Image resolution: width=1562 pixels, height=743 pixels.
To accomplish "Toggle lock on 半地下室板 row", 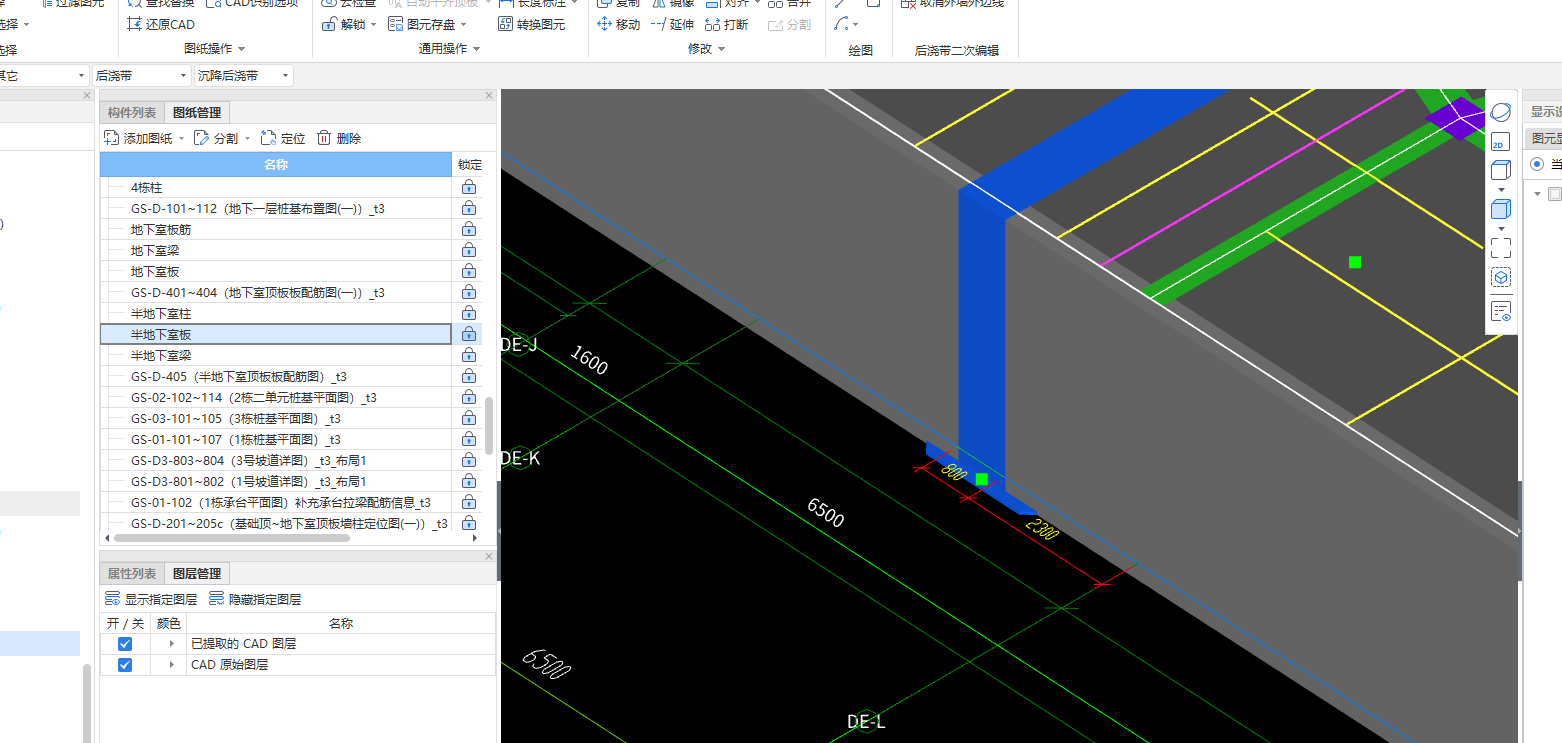I will click(x=468, y=334).
